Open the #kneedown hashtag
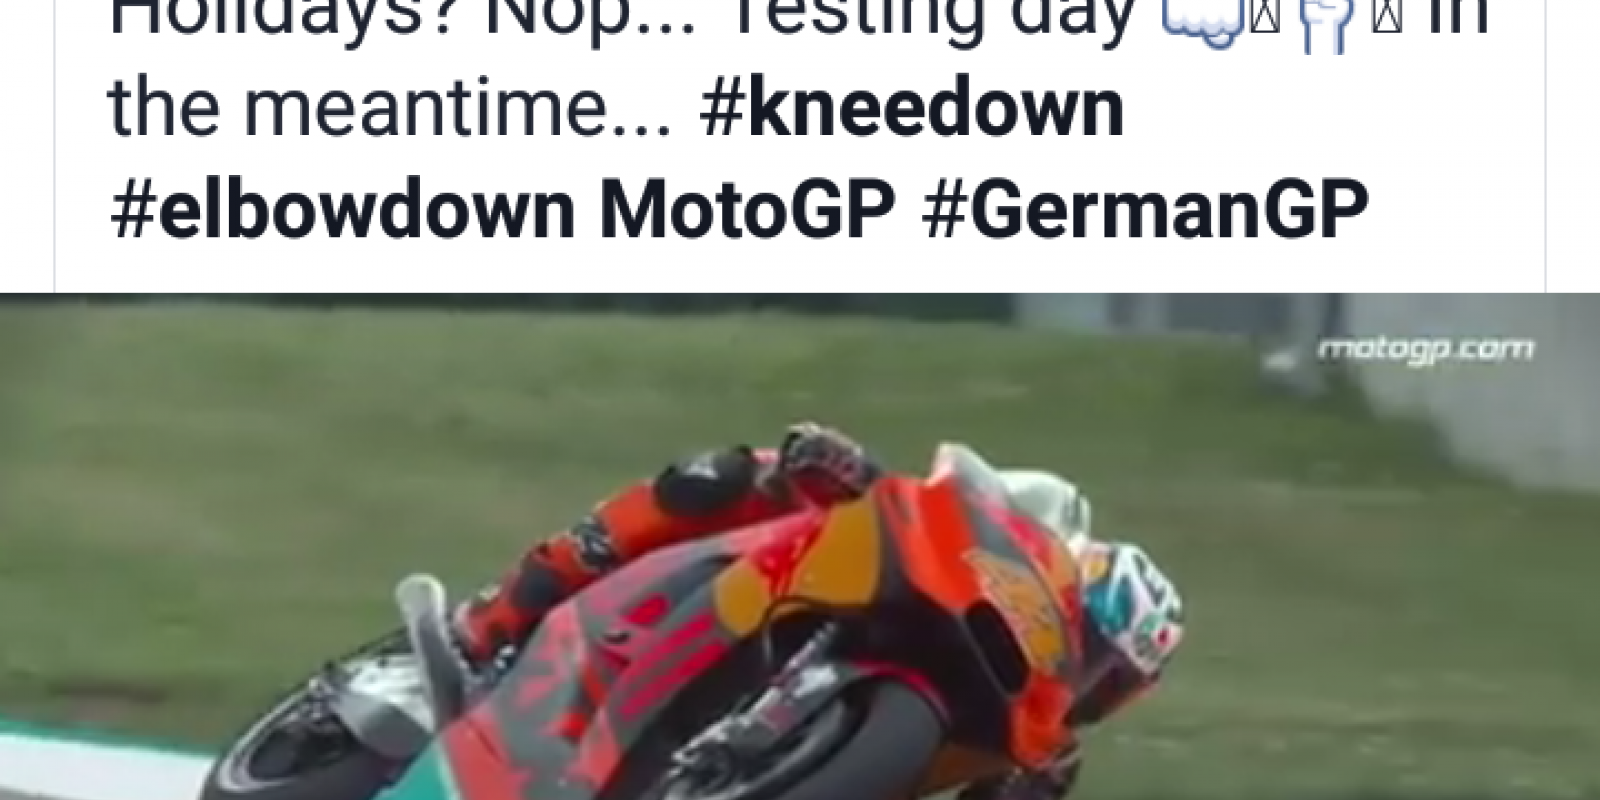This screenshot has height=800, width=1600. point(912,109)
